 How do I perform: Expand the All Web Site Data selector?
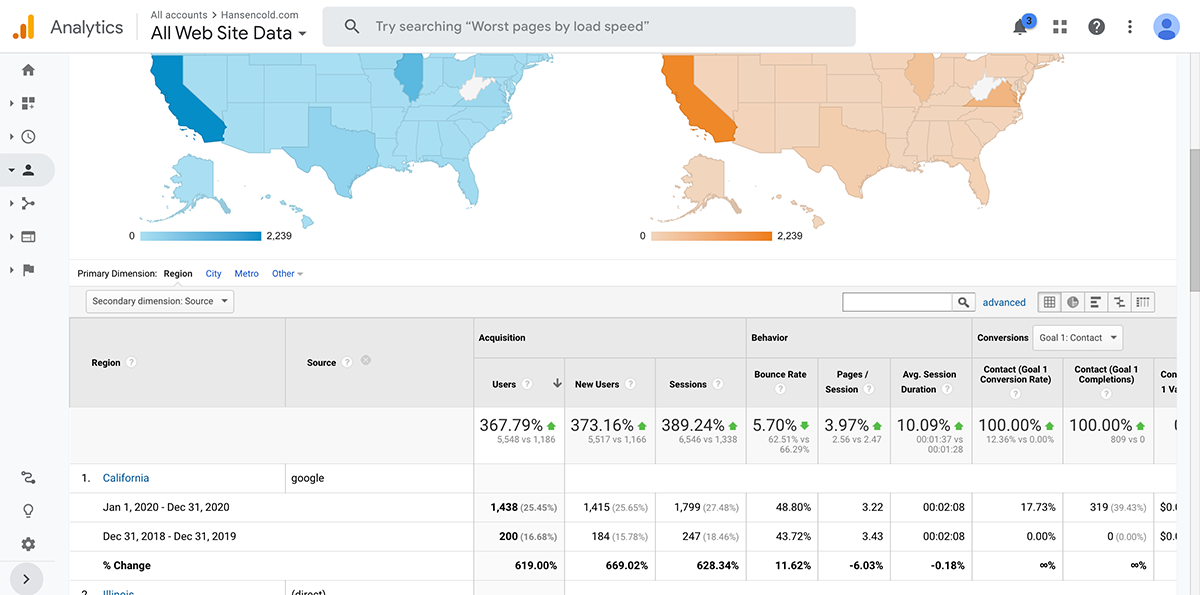pos(228,34)
